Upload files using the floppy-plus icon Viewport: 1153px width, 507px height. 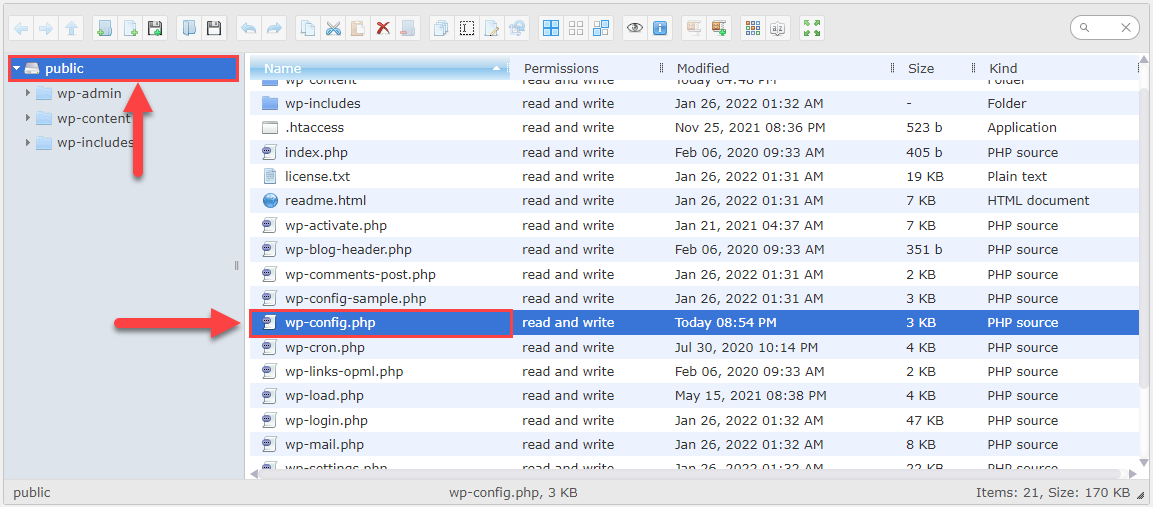click(155, 28)
